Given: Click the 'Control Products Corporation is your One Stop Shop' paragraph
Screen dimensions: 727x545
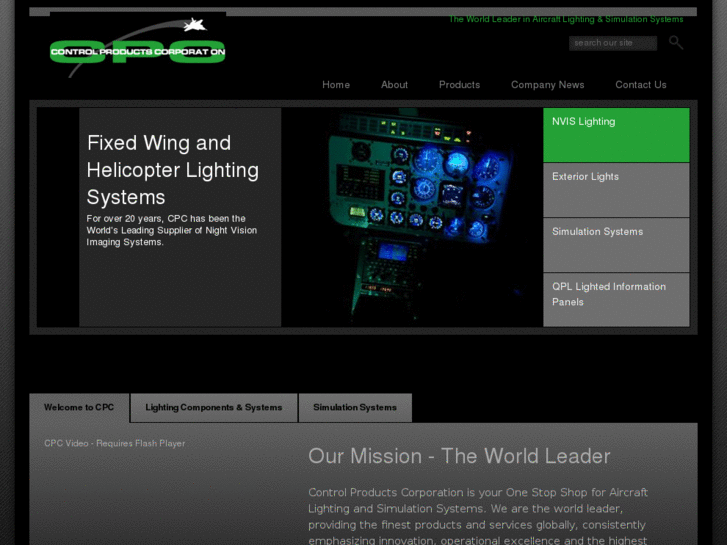Looking at the screenshot, I should pyautogui.click(x=478, y=516).
